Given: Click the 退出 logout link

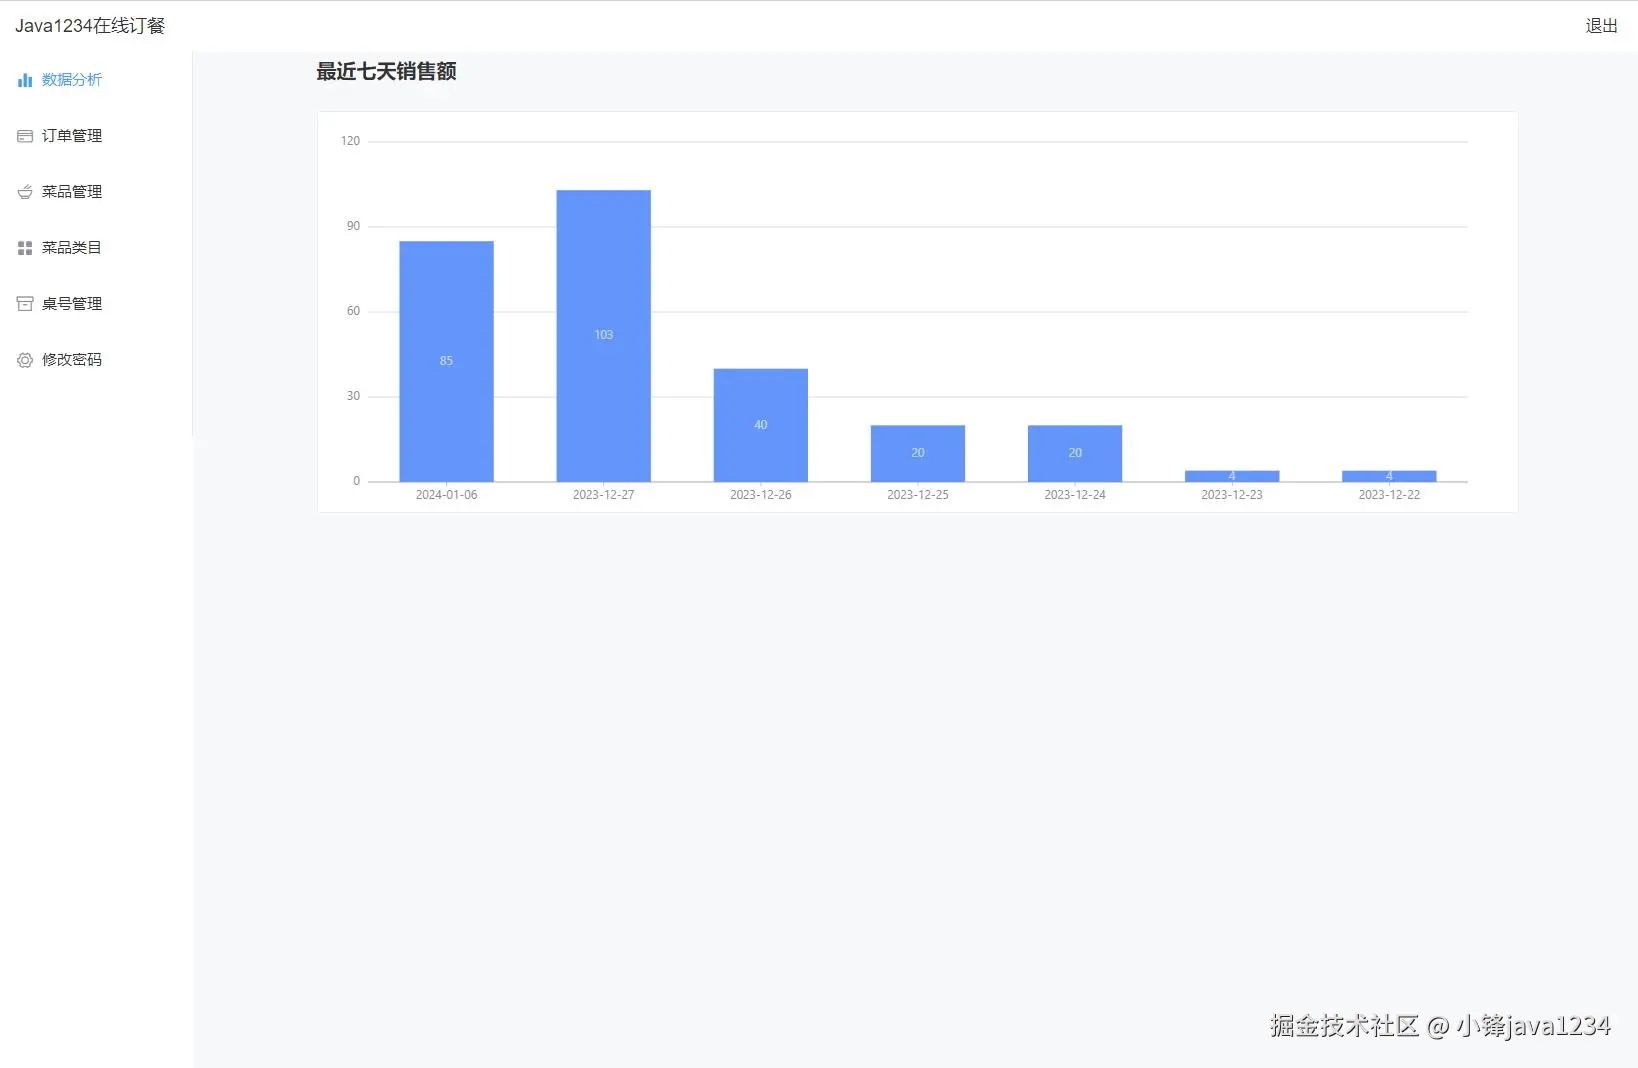Looking at the screenshot, I should pyautogui.click(x=1601, y=26).
